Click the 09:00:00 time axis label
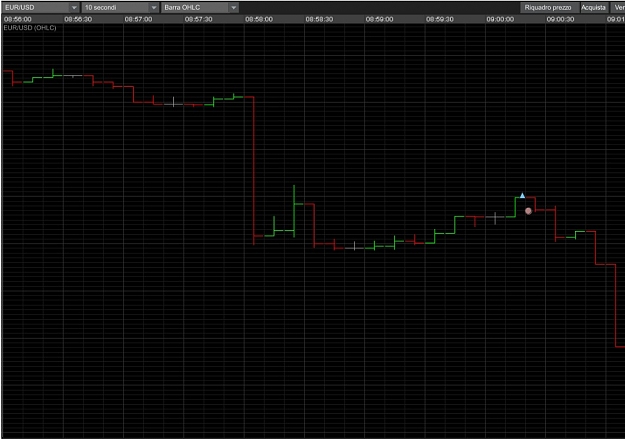 tap(500, 19)
